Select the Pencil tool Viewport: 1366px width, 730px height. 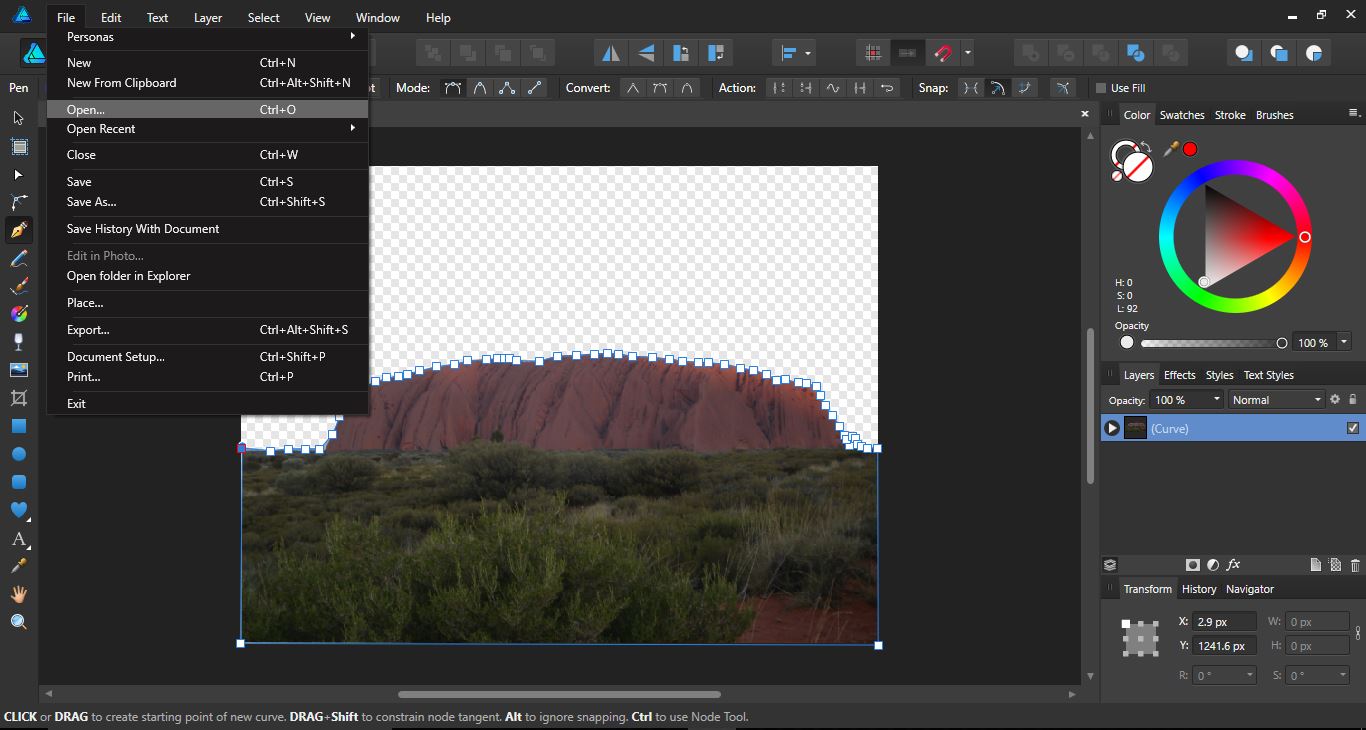19,257
